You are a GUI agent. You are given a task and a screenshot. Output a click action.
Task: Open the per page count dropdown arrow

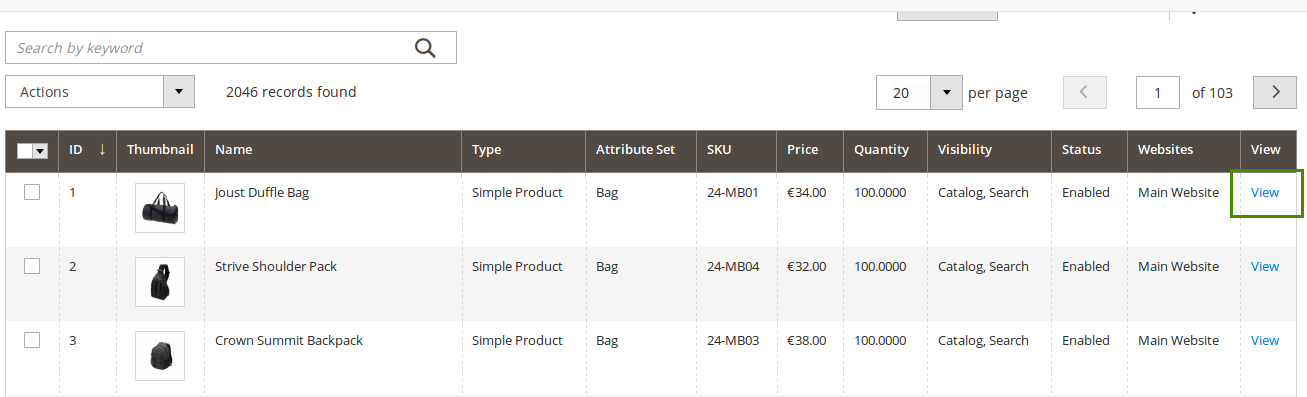(946, 92)
